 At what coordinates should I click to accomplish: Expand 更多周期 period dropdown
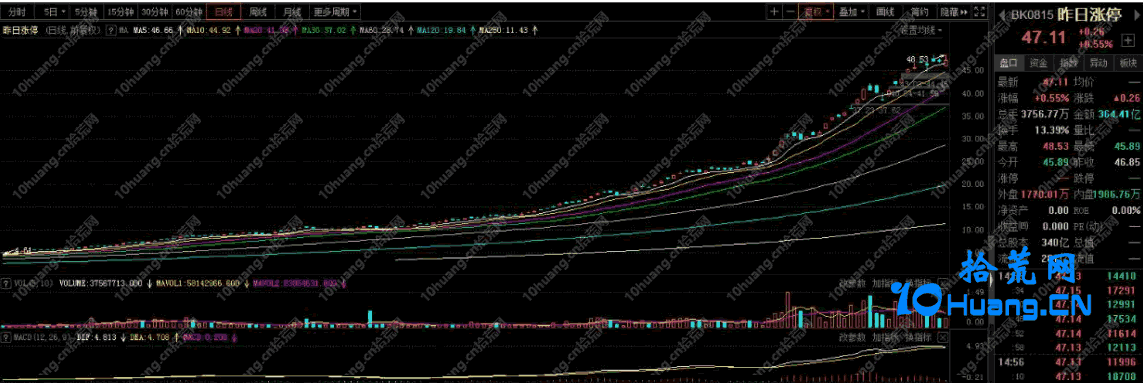pyautogui.click(x=335, y=12)
